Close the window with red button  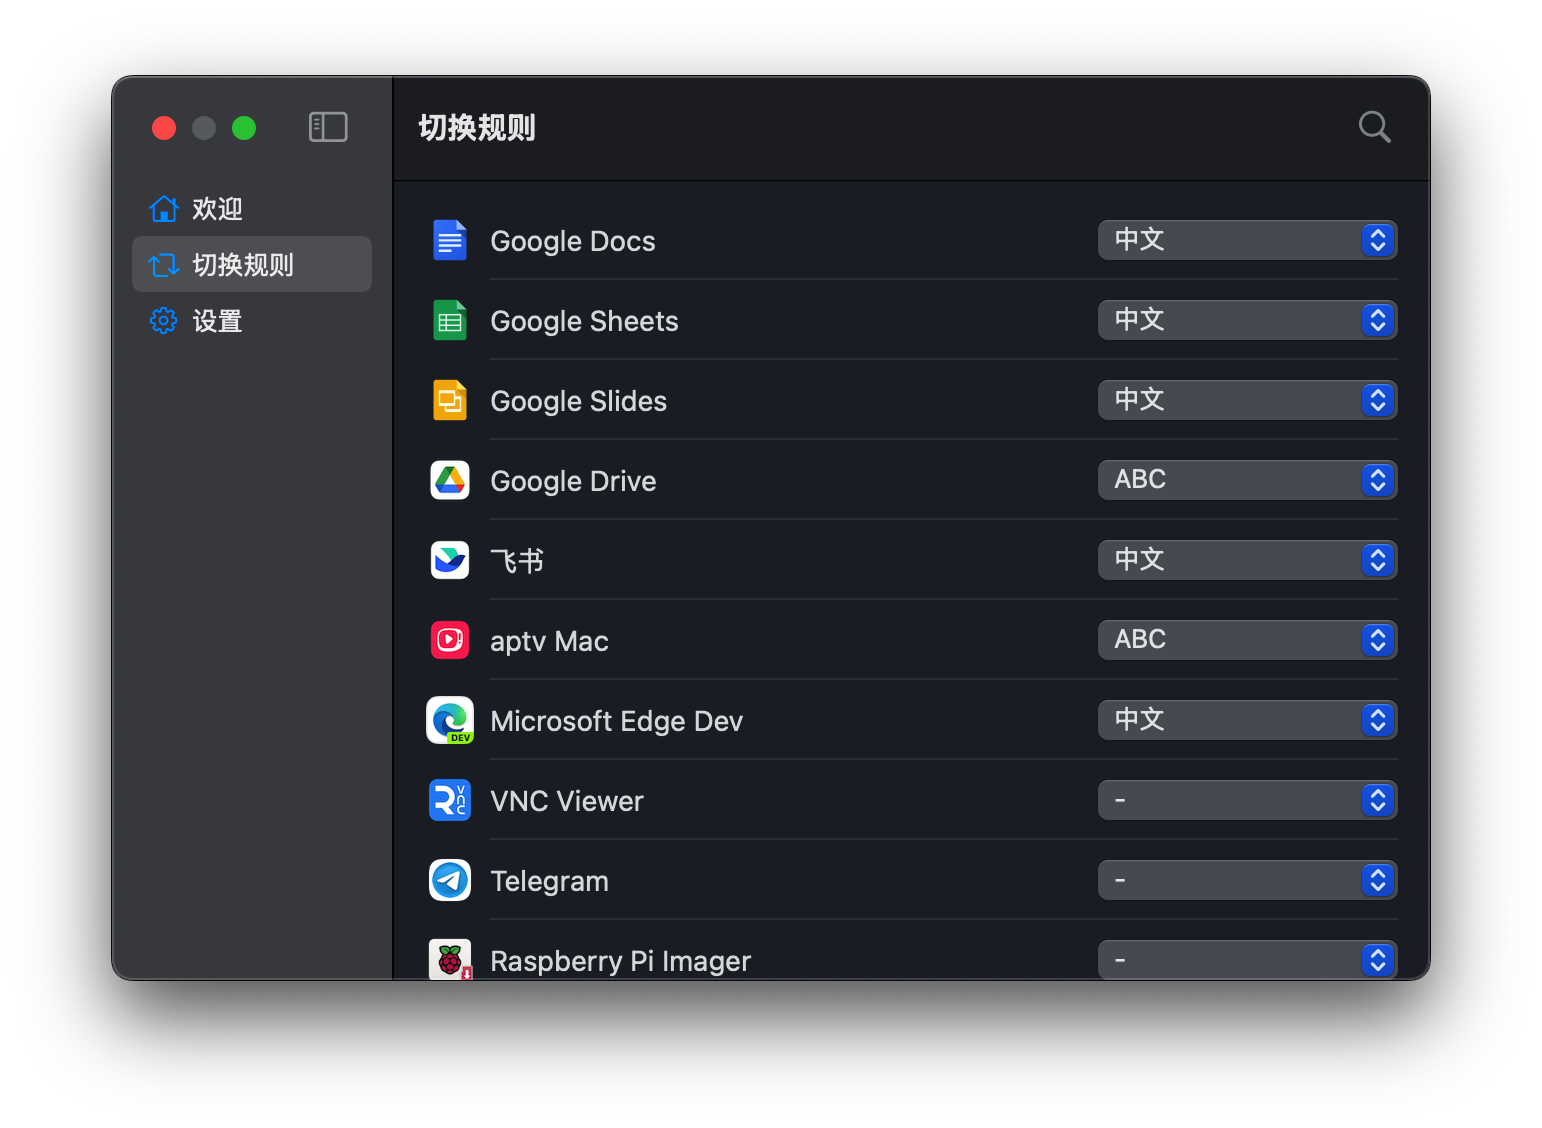click(x=164, y=128)
